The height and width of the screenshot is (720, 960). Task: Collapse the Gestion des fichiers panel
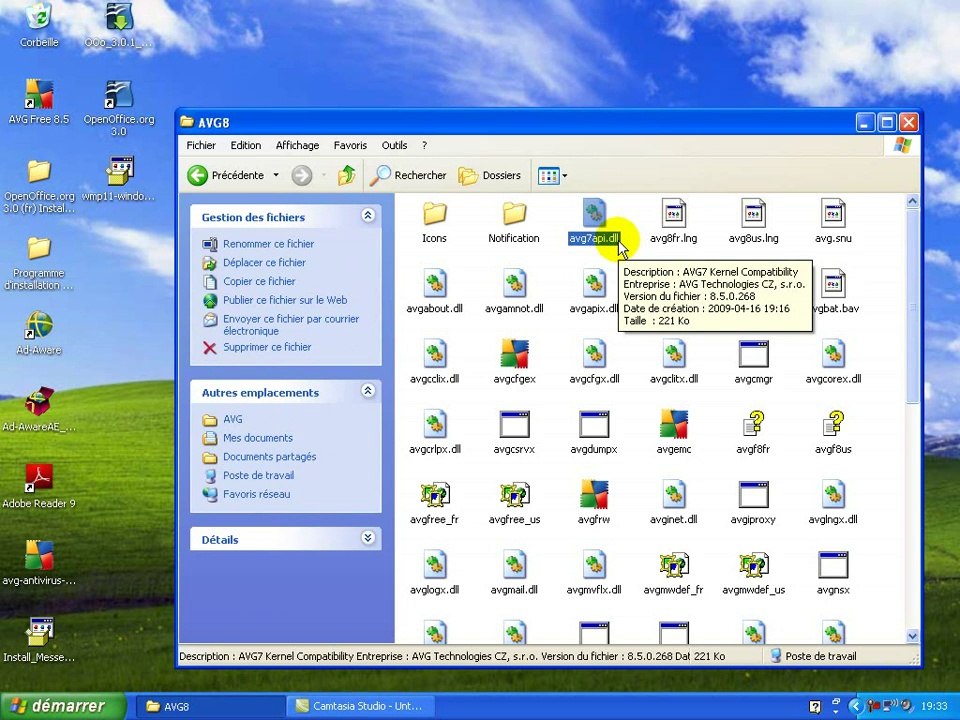click(368, 216)
